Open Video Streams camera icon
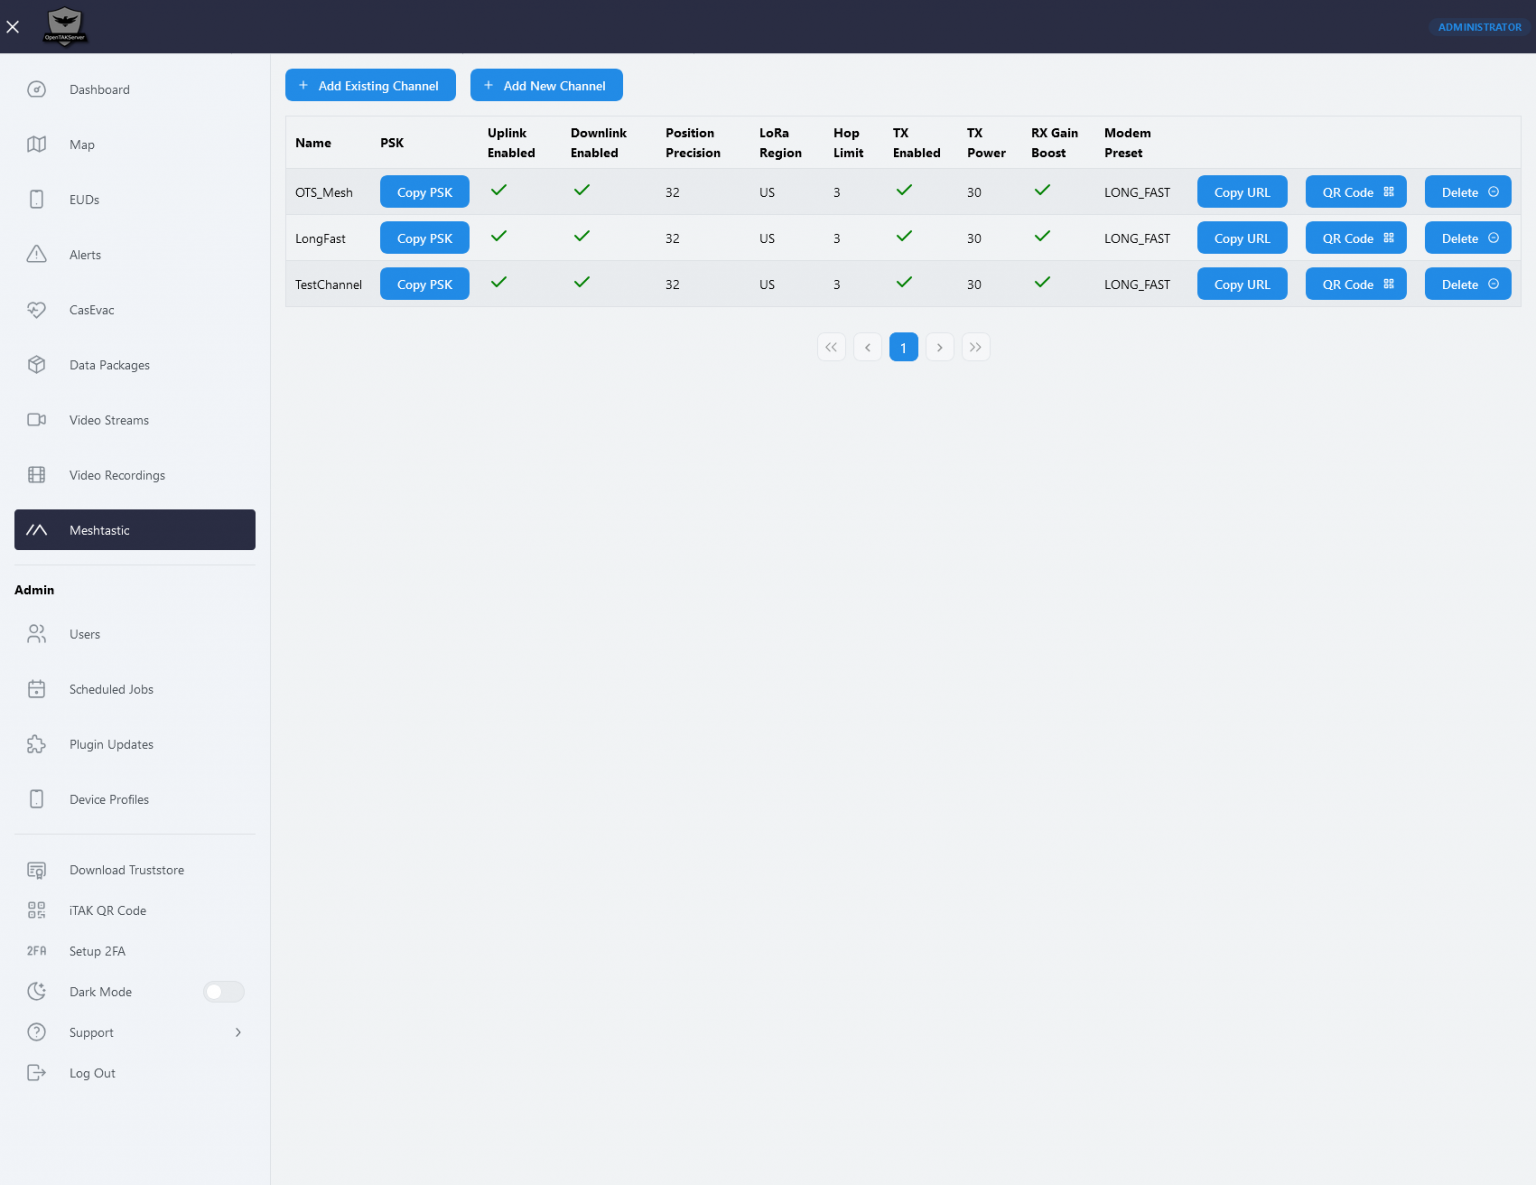The height and width of the screenshot is (1185, 1536). (x=36, y=420)
